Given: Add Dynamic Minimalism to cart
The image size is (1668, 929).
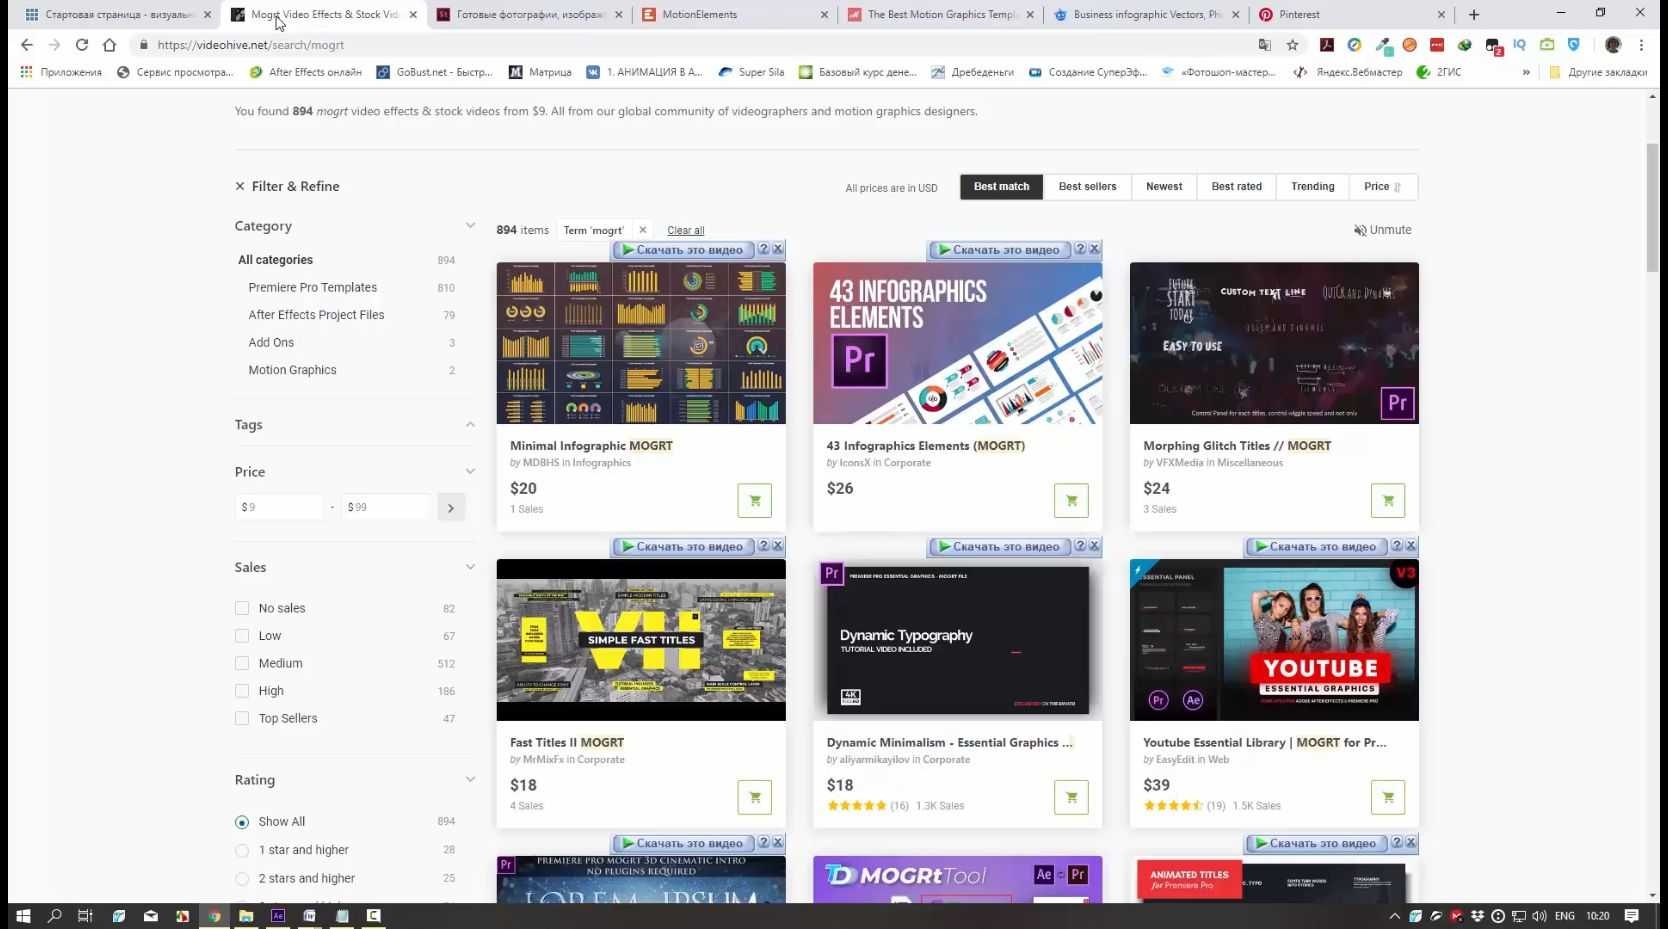Looking at the screenshot, I should 1071,797.
